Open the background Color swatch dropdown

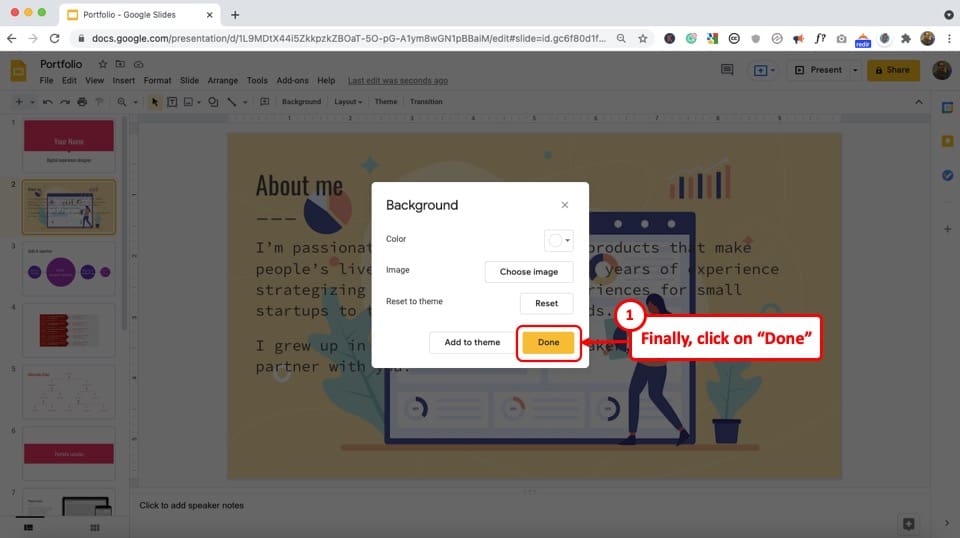pos(558,240)
